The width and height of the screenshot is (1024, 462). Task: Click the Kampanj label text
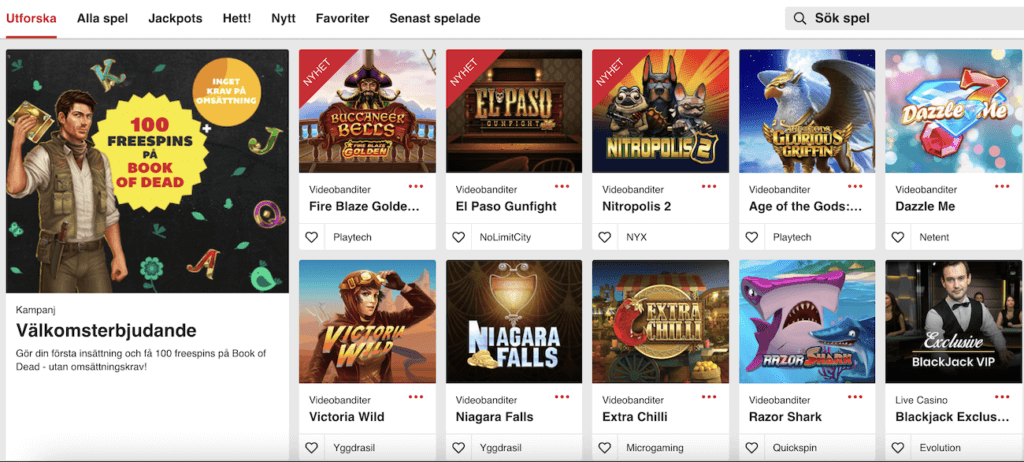coord(34,310)
